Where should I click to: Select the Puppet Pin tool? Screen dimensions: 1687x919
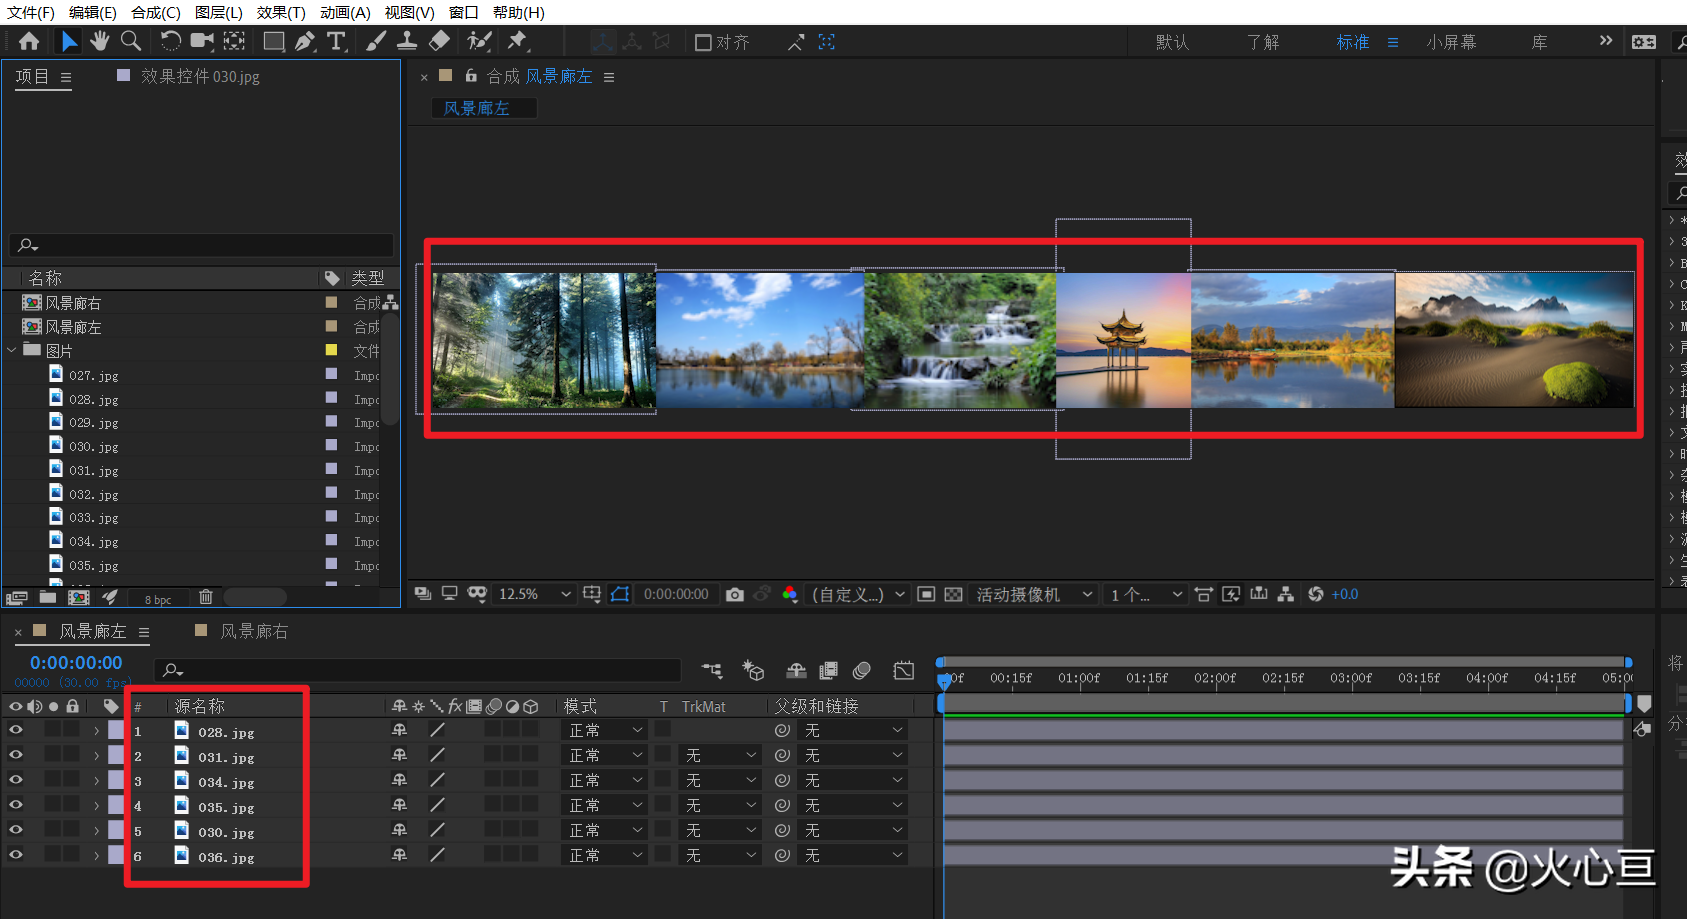click(x=517, y=41)
